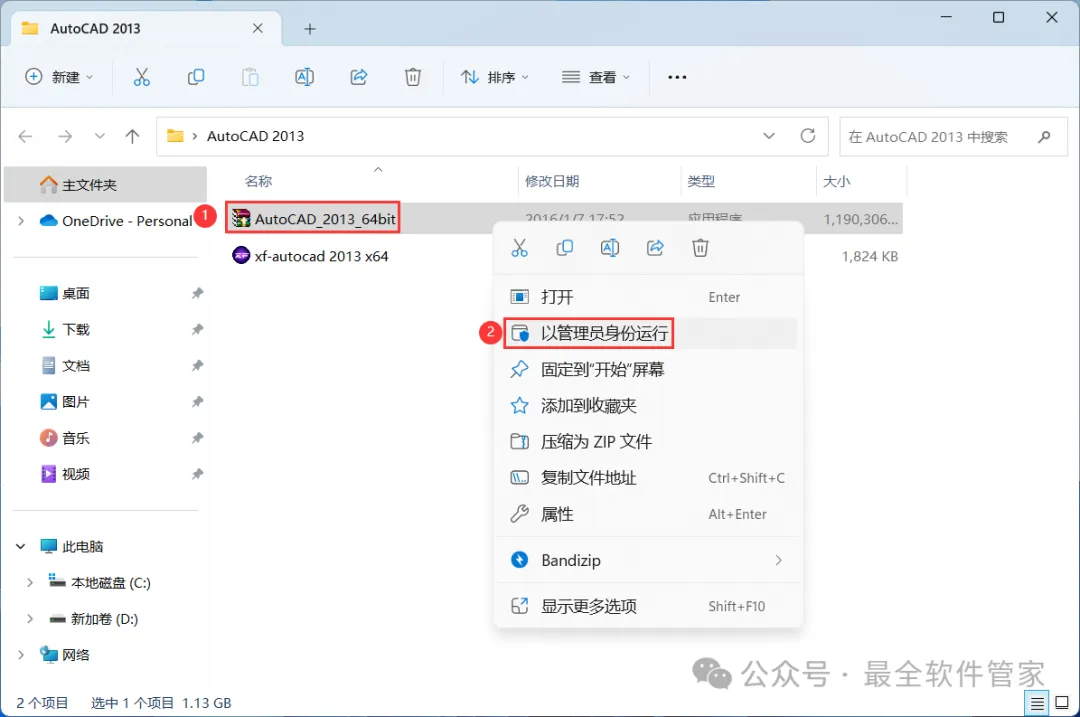Switch to large icons view in status bar

[x=1062, y=703]
